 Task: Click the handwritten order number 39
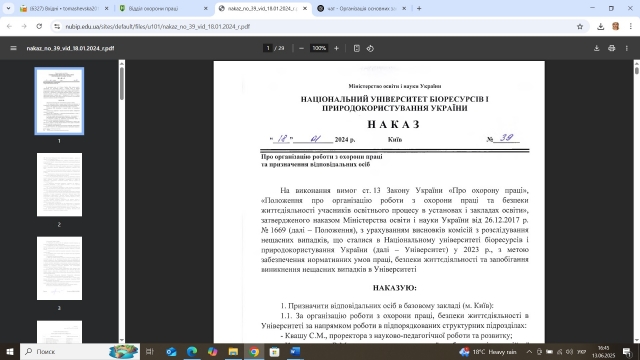point(507,138)
